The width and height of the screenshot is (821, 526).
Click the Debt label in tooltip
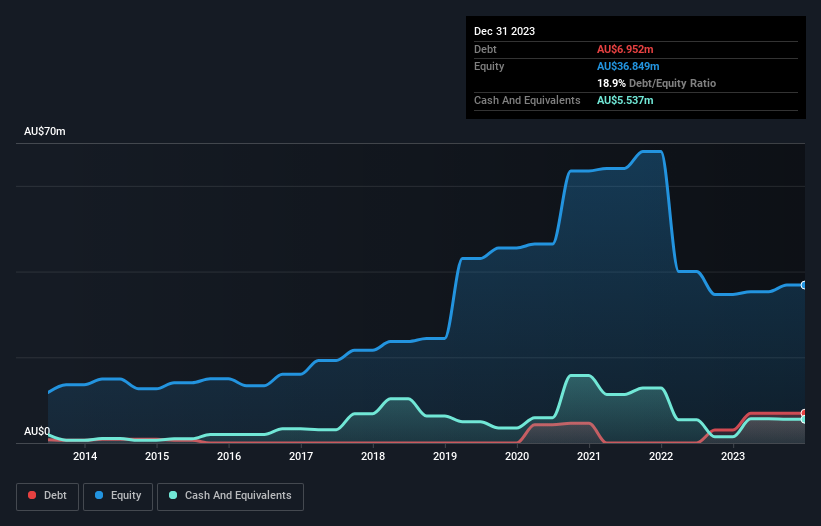click(x=485, y=49)
